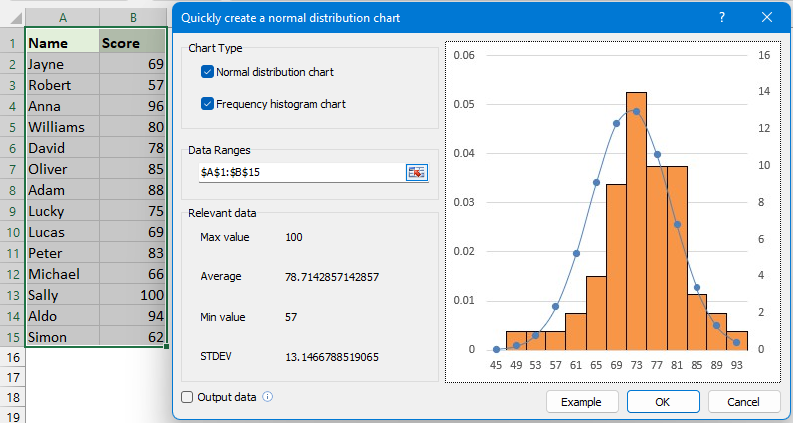Open the Example button
Screen dimensions: 793x423
582,402
